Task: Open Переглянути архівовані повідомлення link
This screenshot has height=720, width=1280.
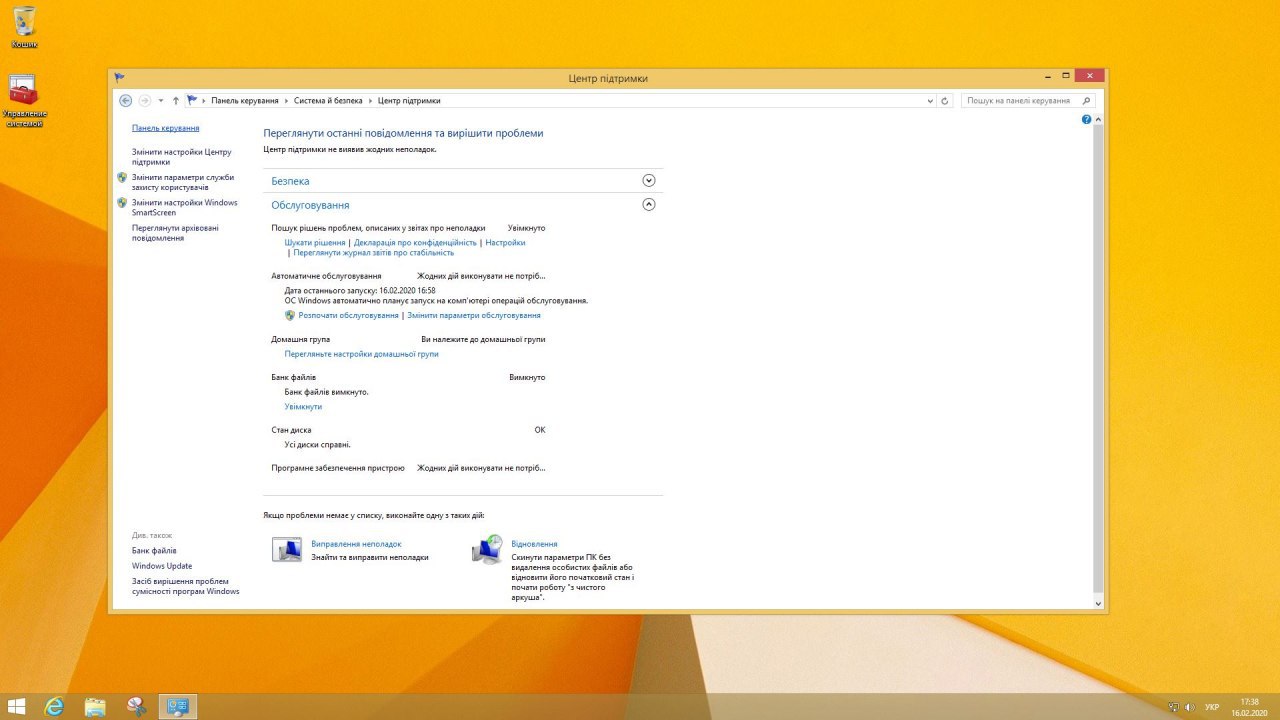Action: pos(175,233)
